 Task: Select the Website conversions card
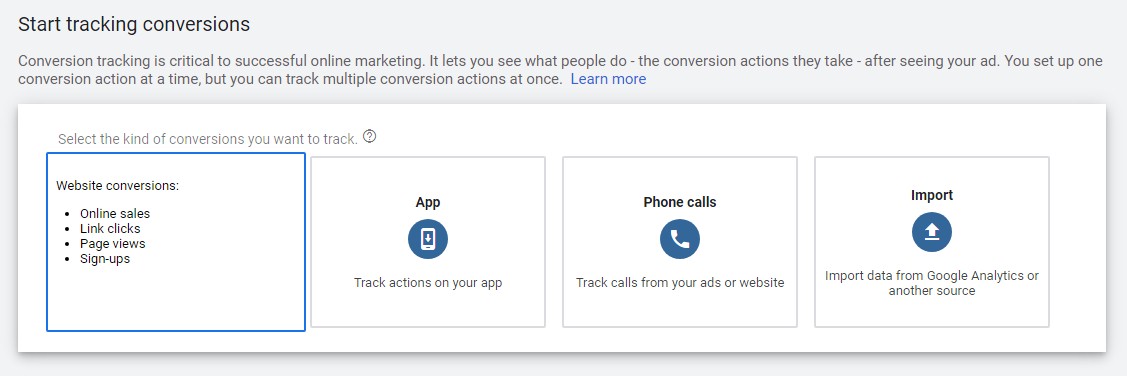pyautogui.click(x=176, y=242)
